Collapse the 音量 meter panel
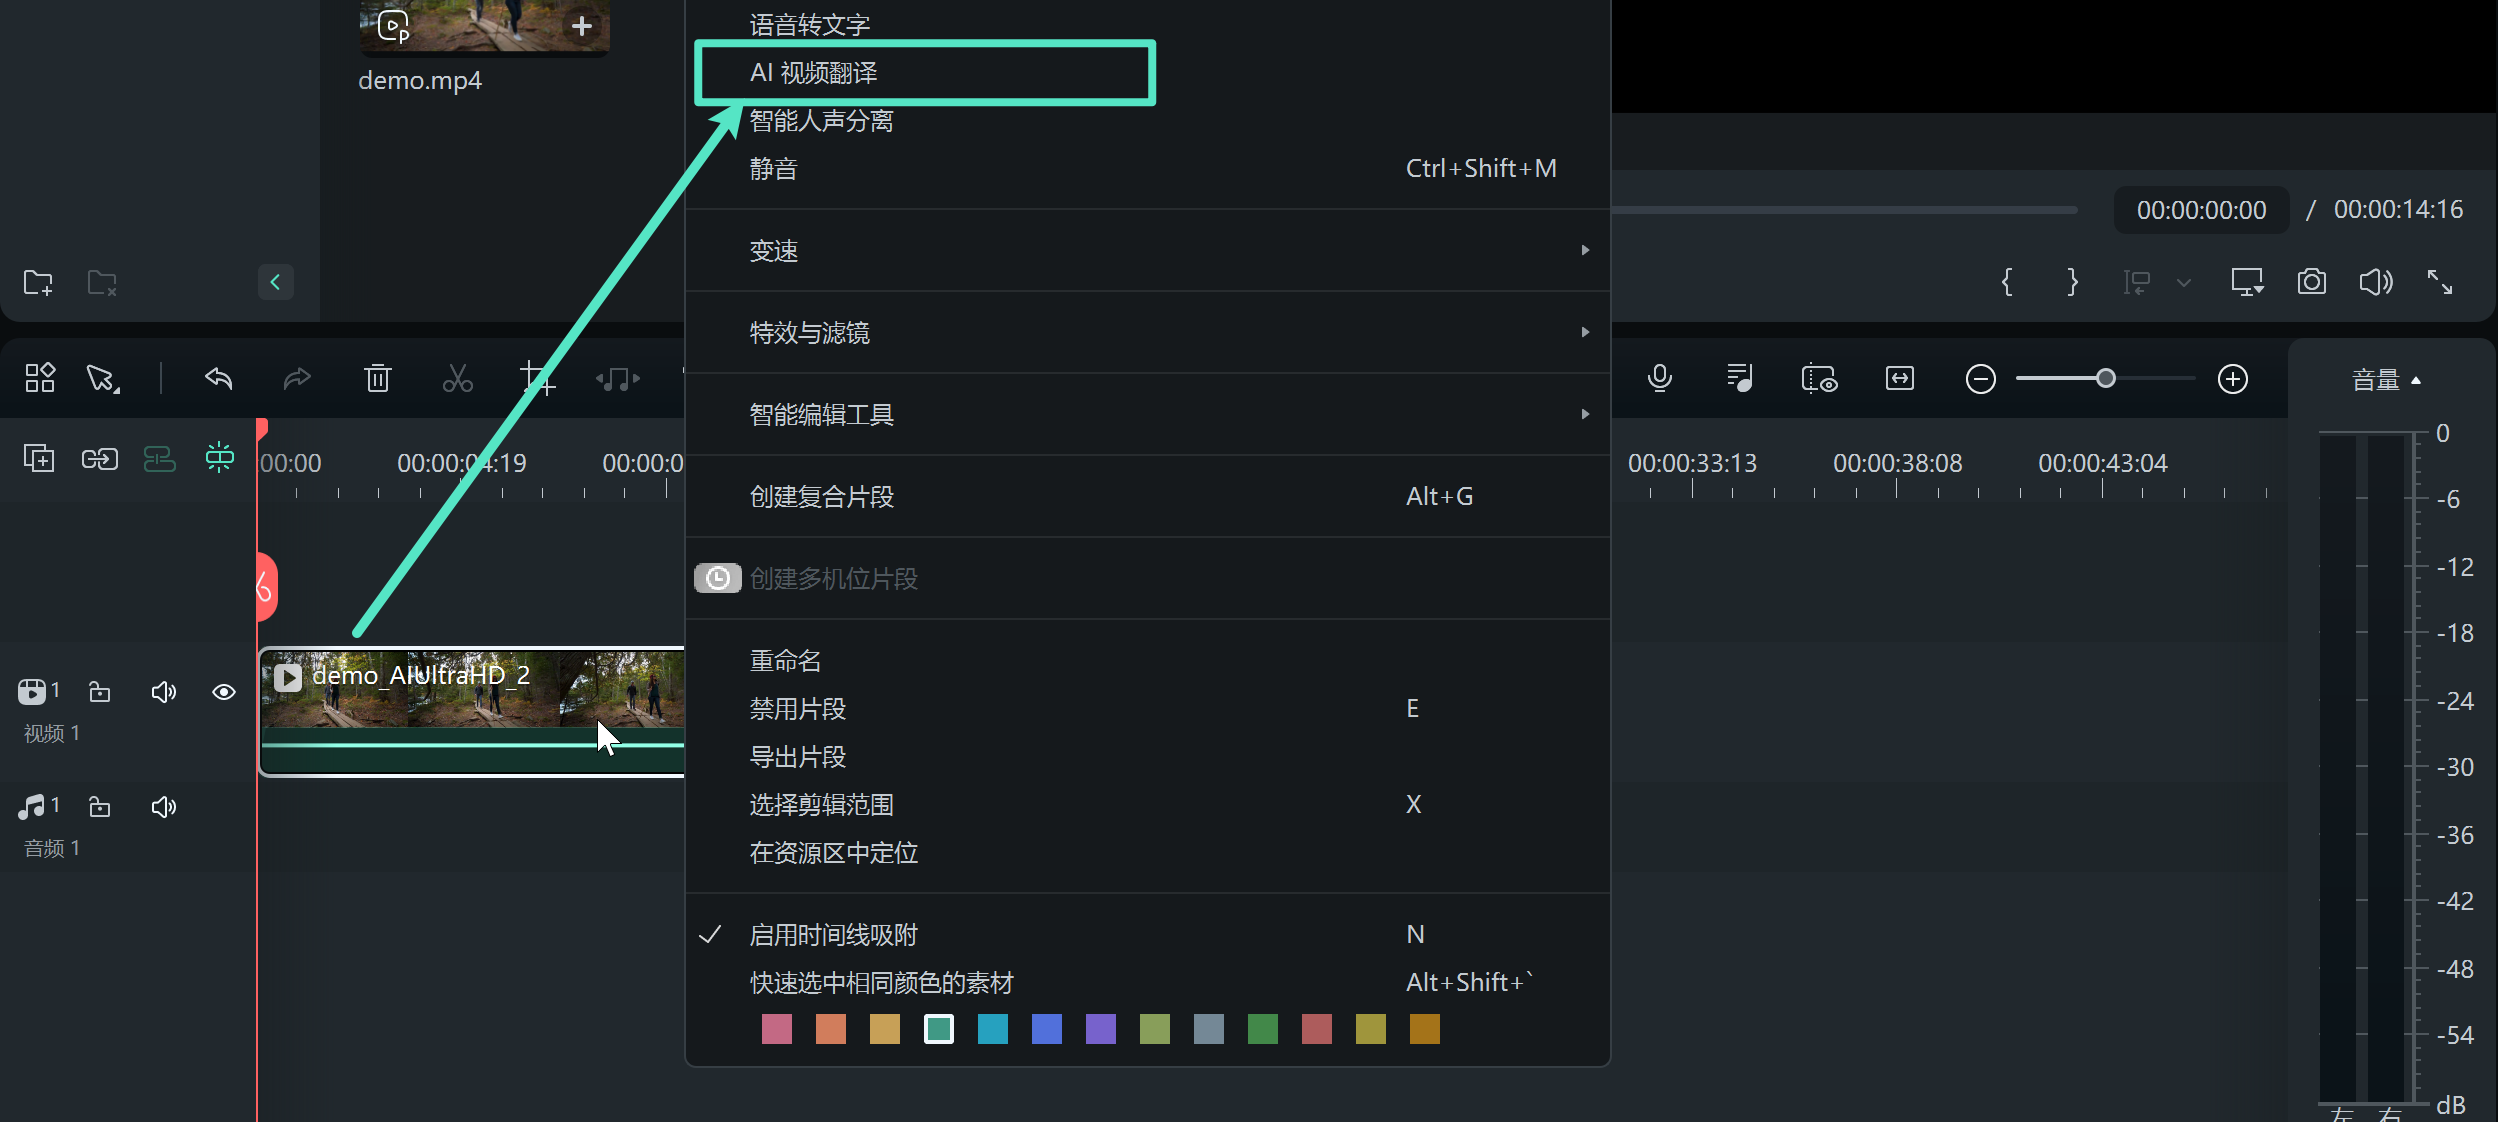The height and width of the screenshot is (1122, 2498). coord(2417,379)
